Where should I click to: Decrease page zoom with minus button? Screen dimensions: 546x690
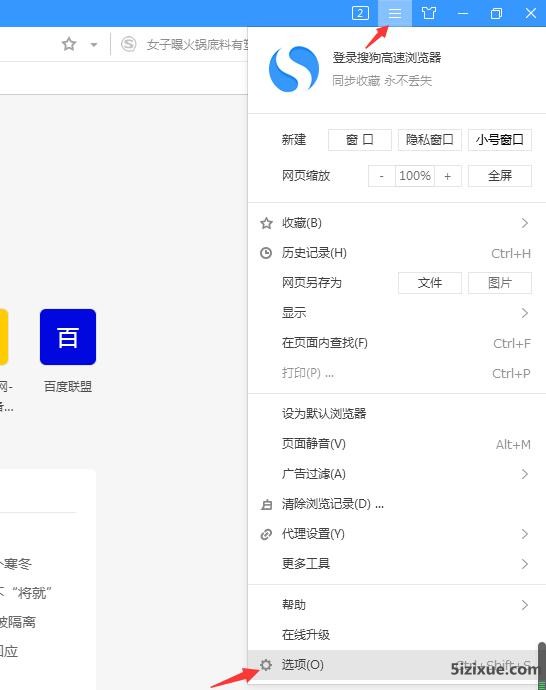pyautogui.click(x=381, y=176)
